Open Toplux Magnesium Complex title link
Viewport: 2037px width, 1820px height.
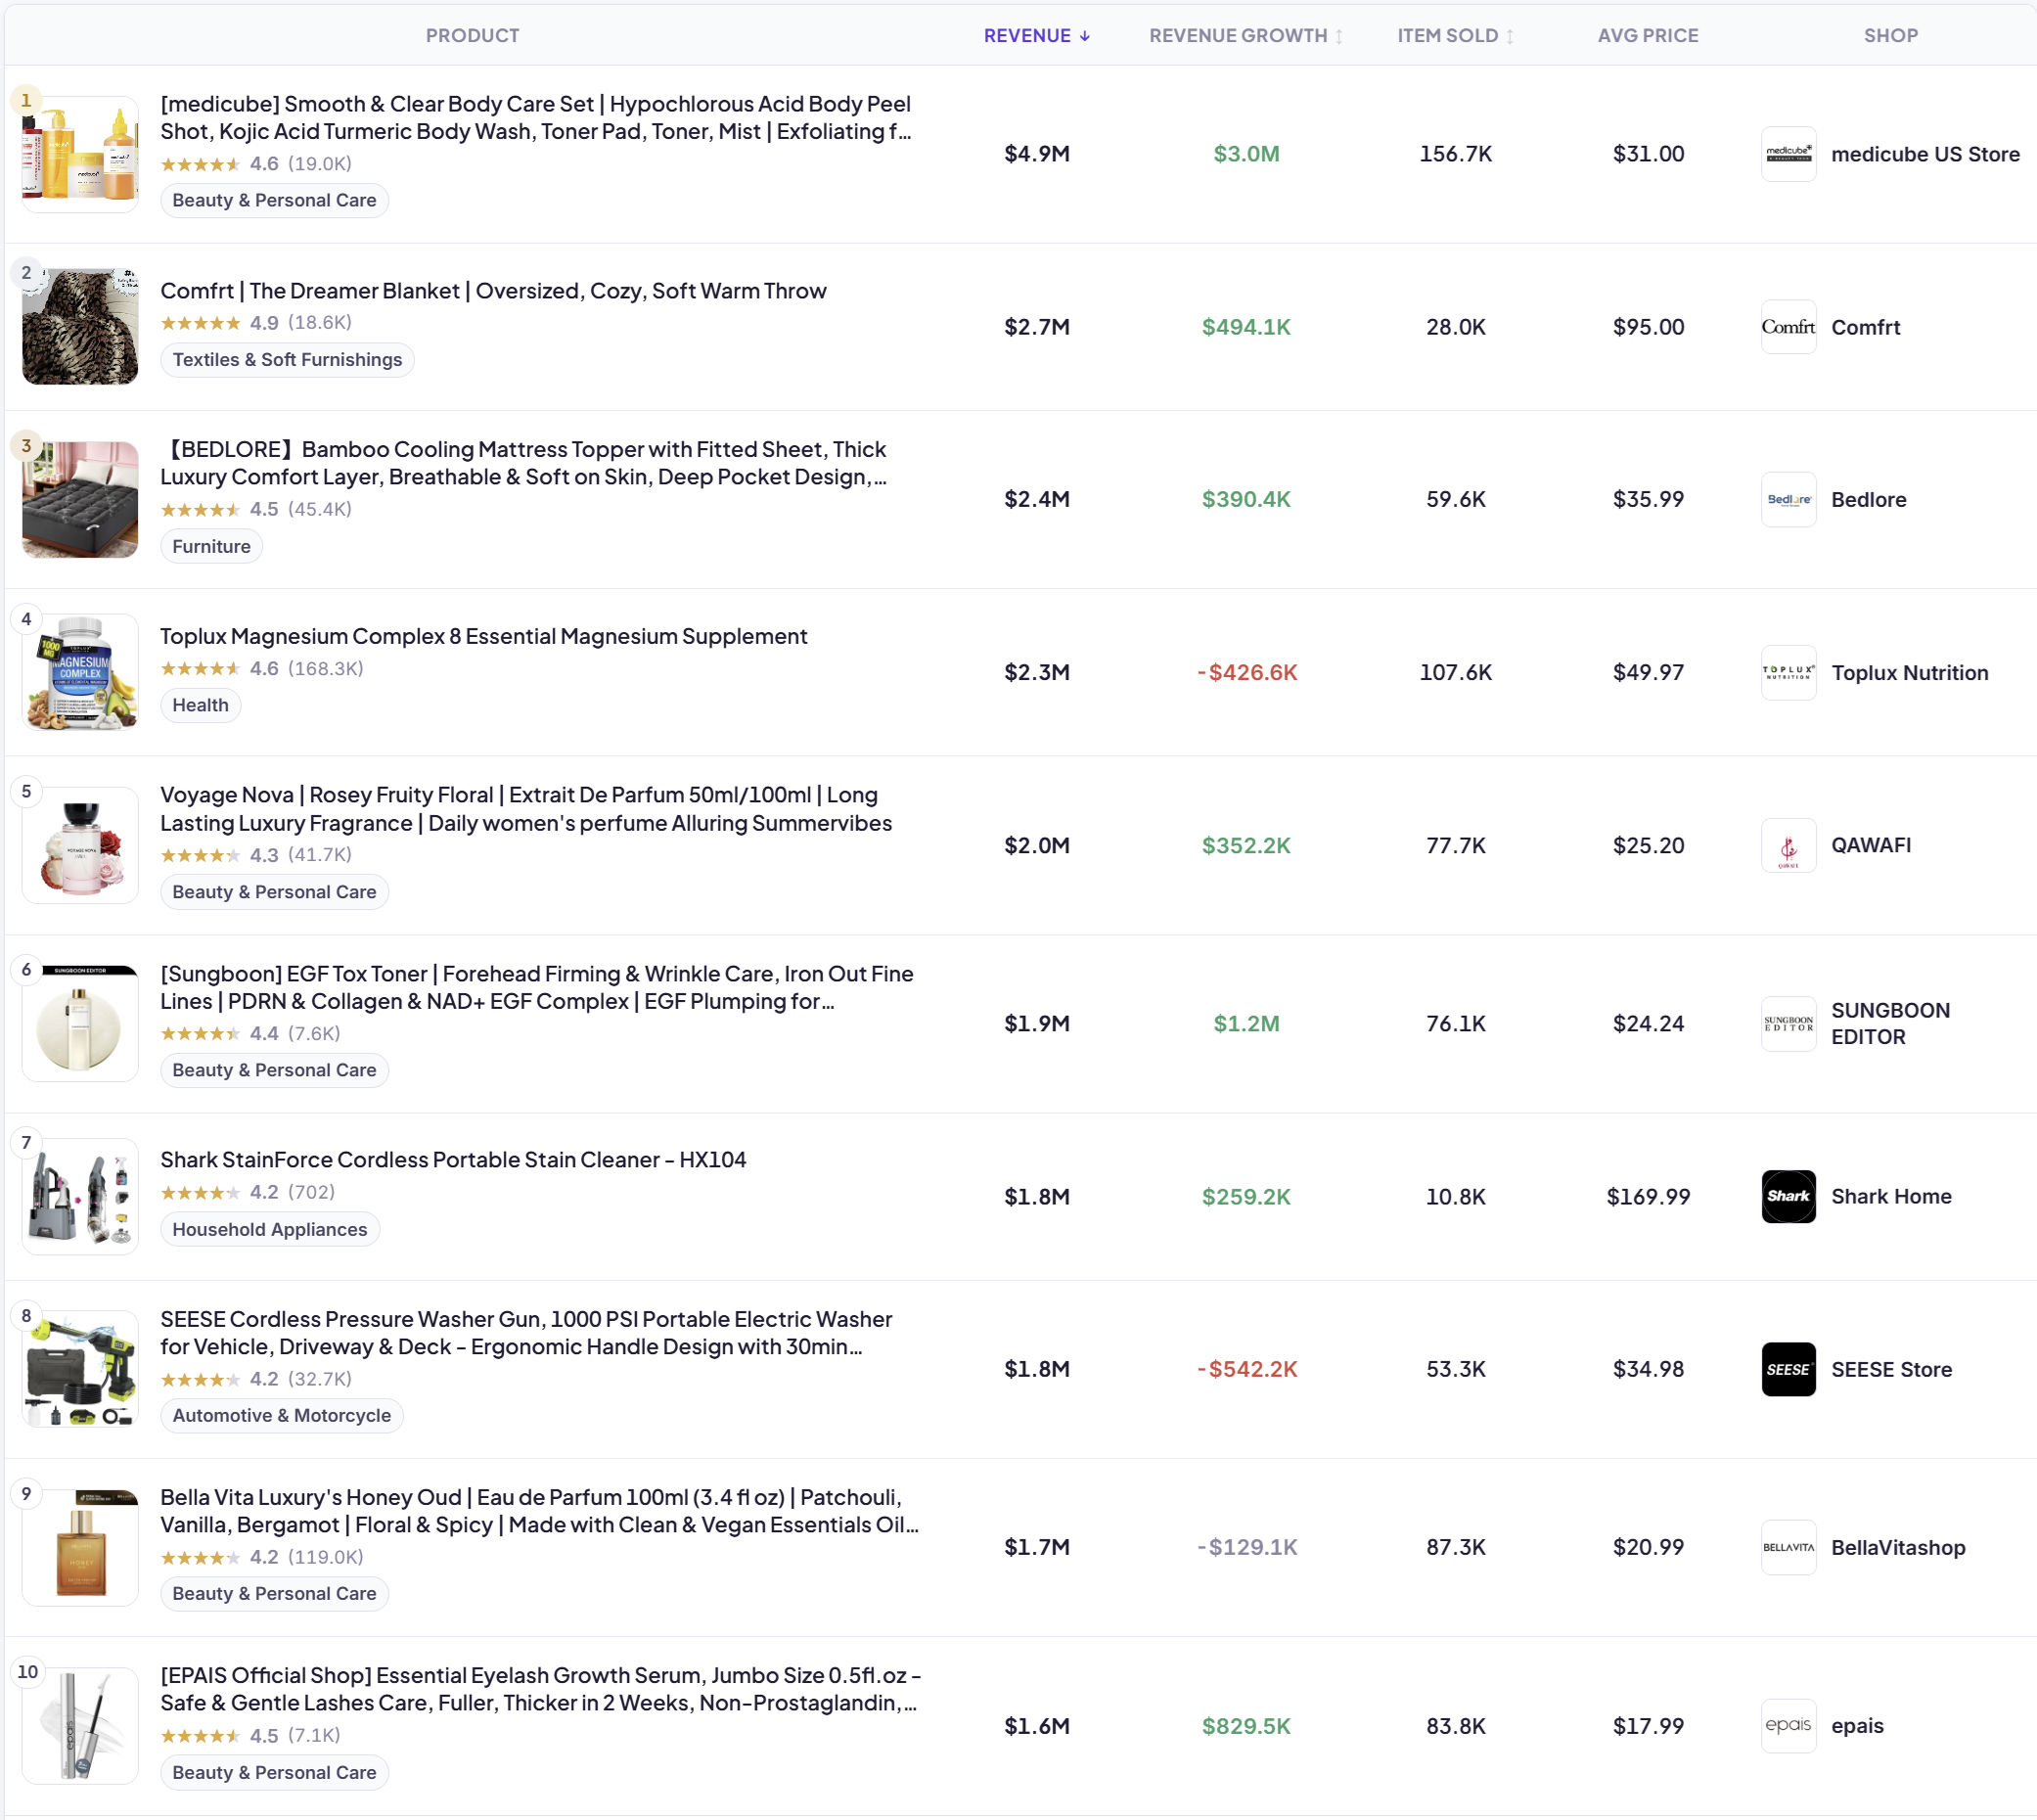click(x=483, y=636)
